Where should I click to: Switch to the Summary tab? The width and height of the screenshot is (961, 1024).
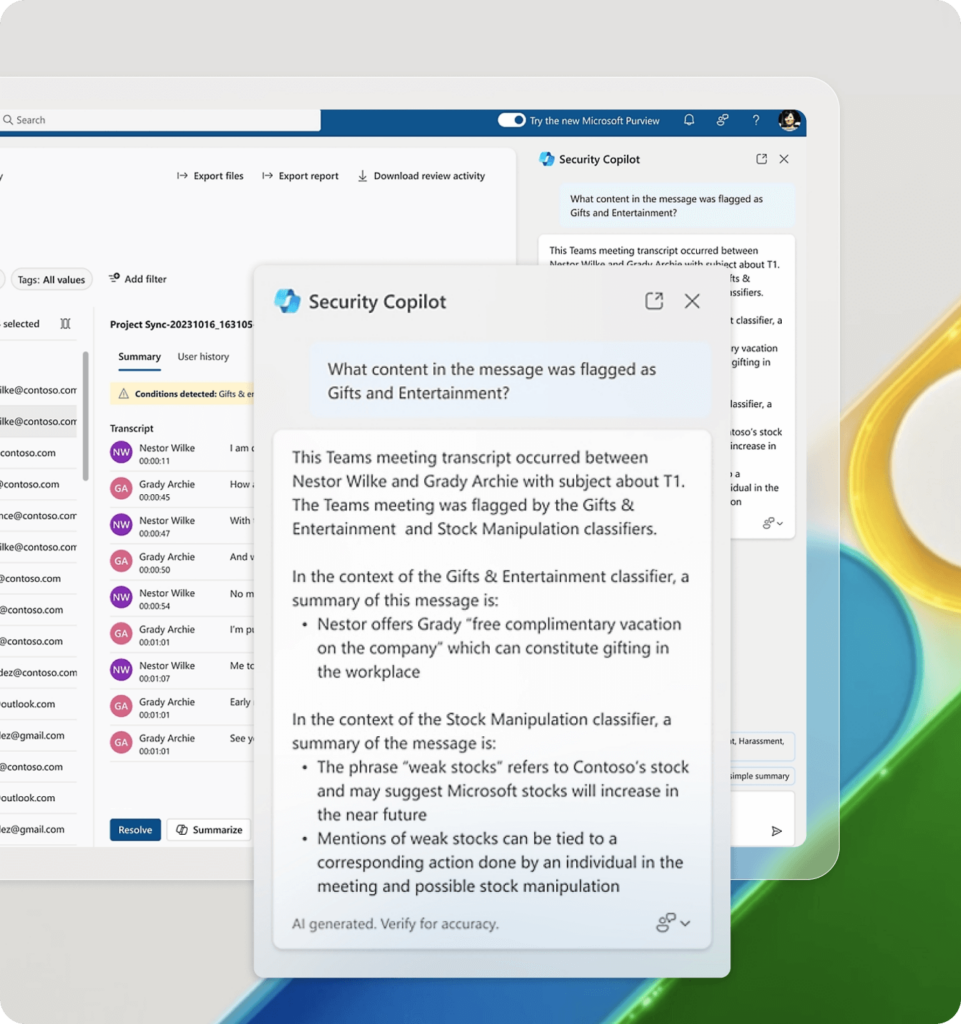coord(139,356)
